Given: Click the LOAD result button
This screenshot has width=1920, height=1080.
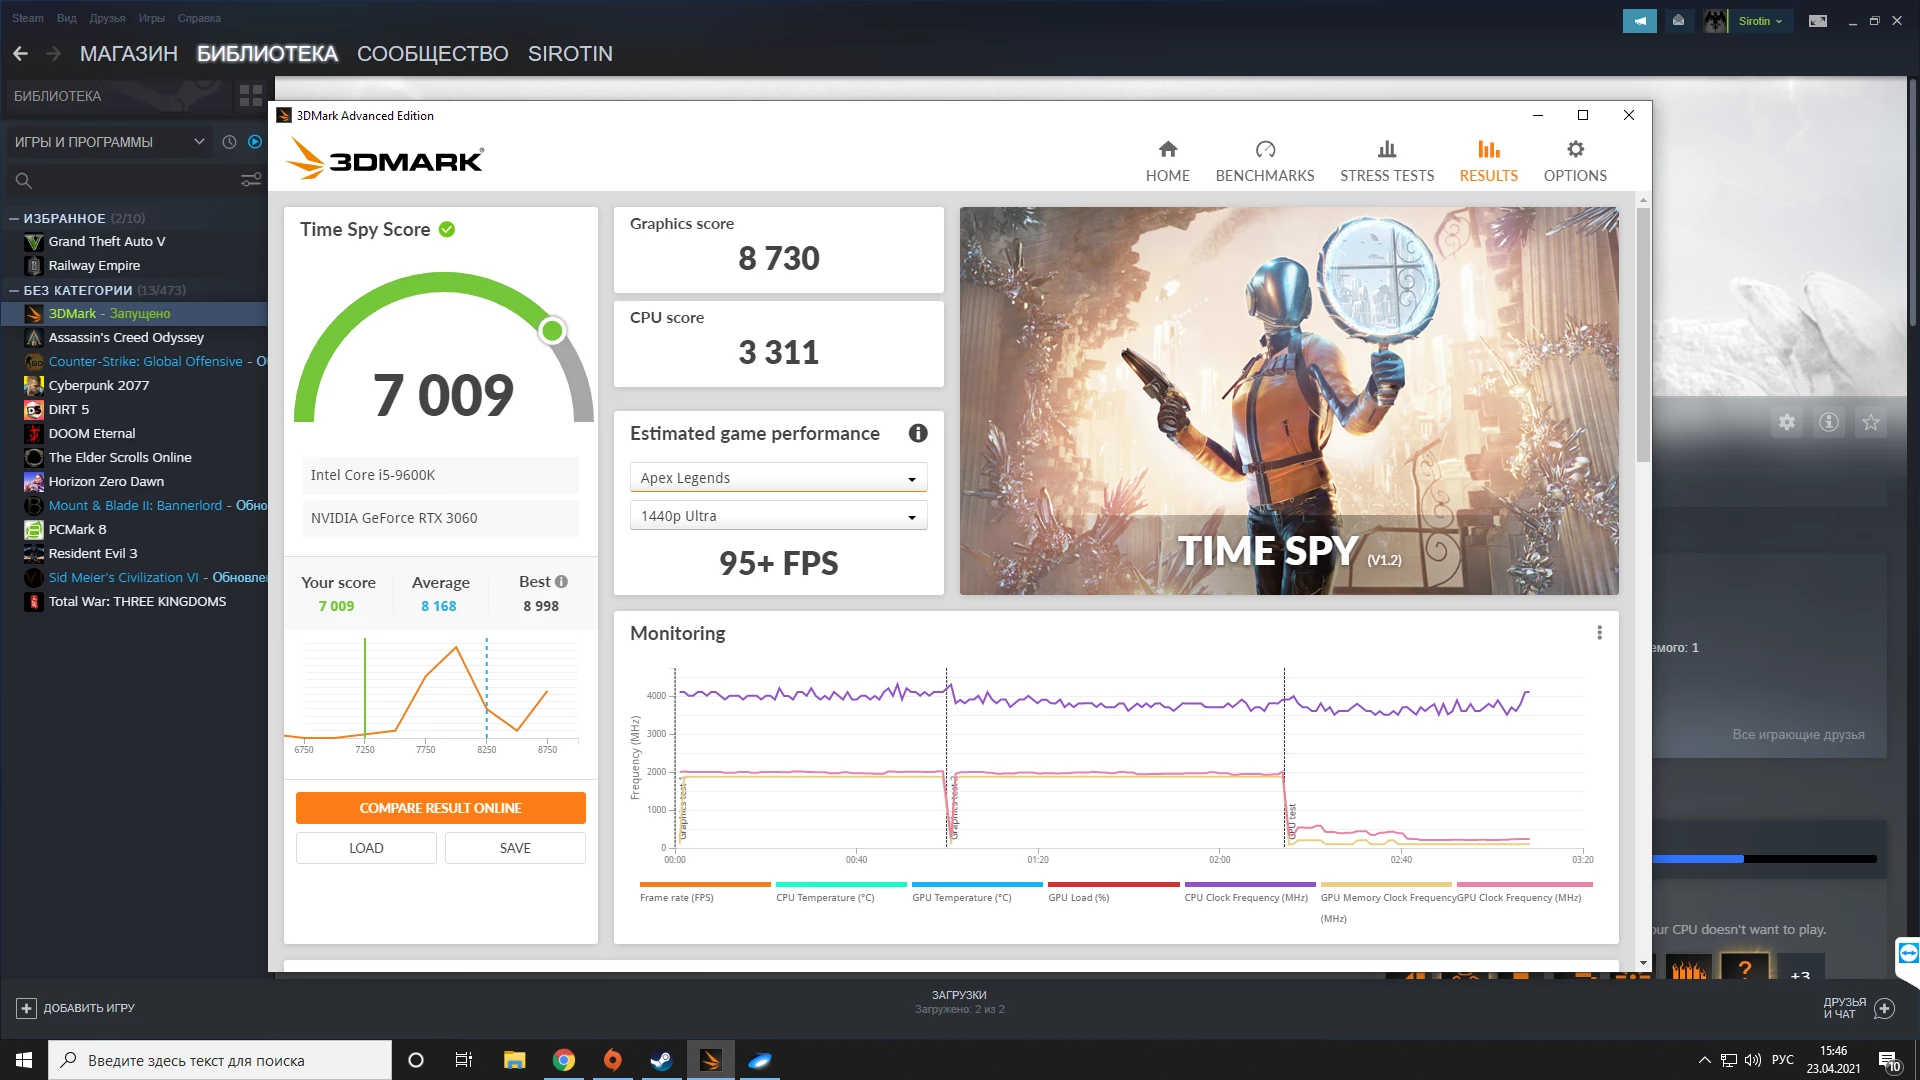Looking at the screenshot, I should coord(366,848).
